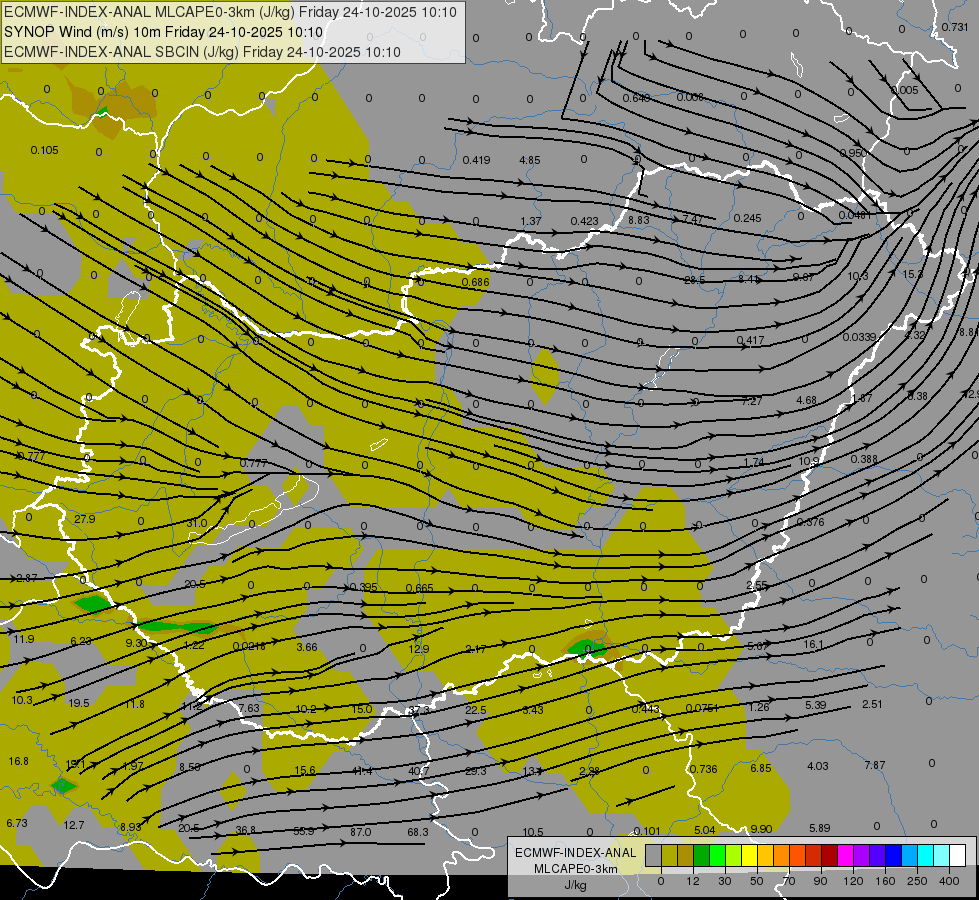Click the map value 19.5
Screen dimensions: 979x900
(79, 703)
